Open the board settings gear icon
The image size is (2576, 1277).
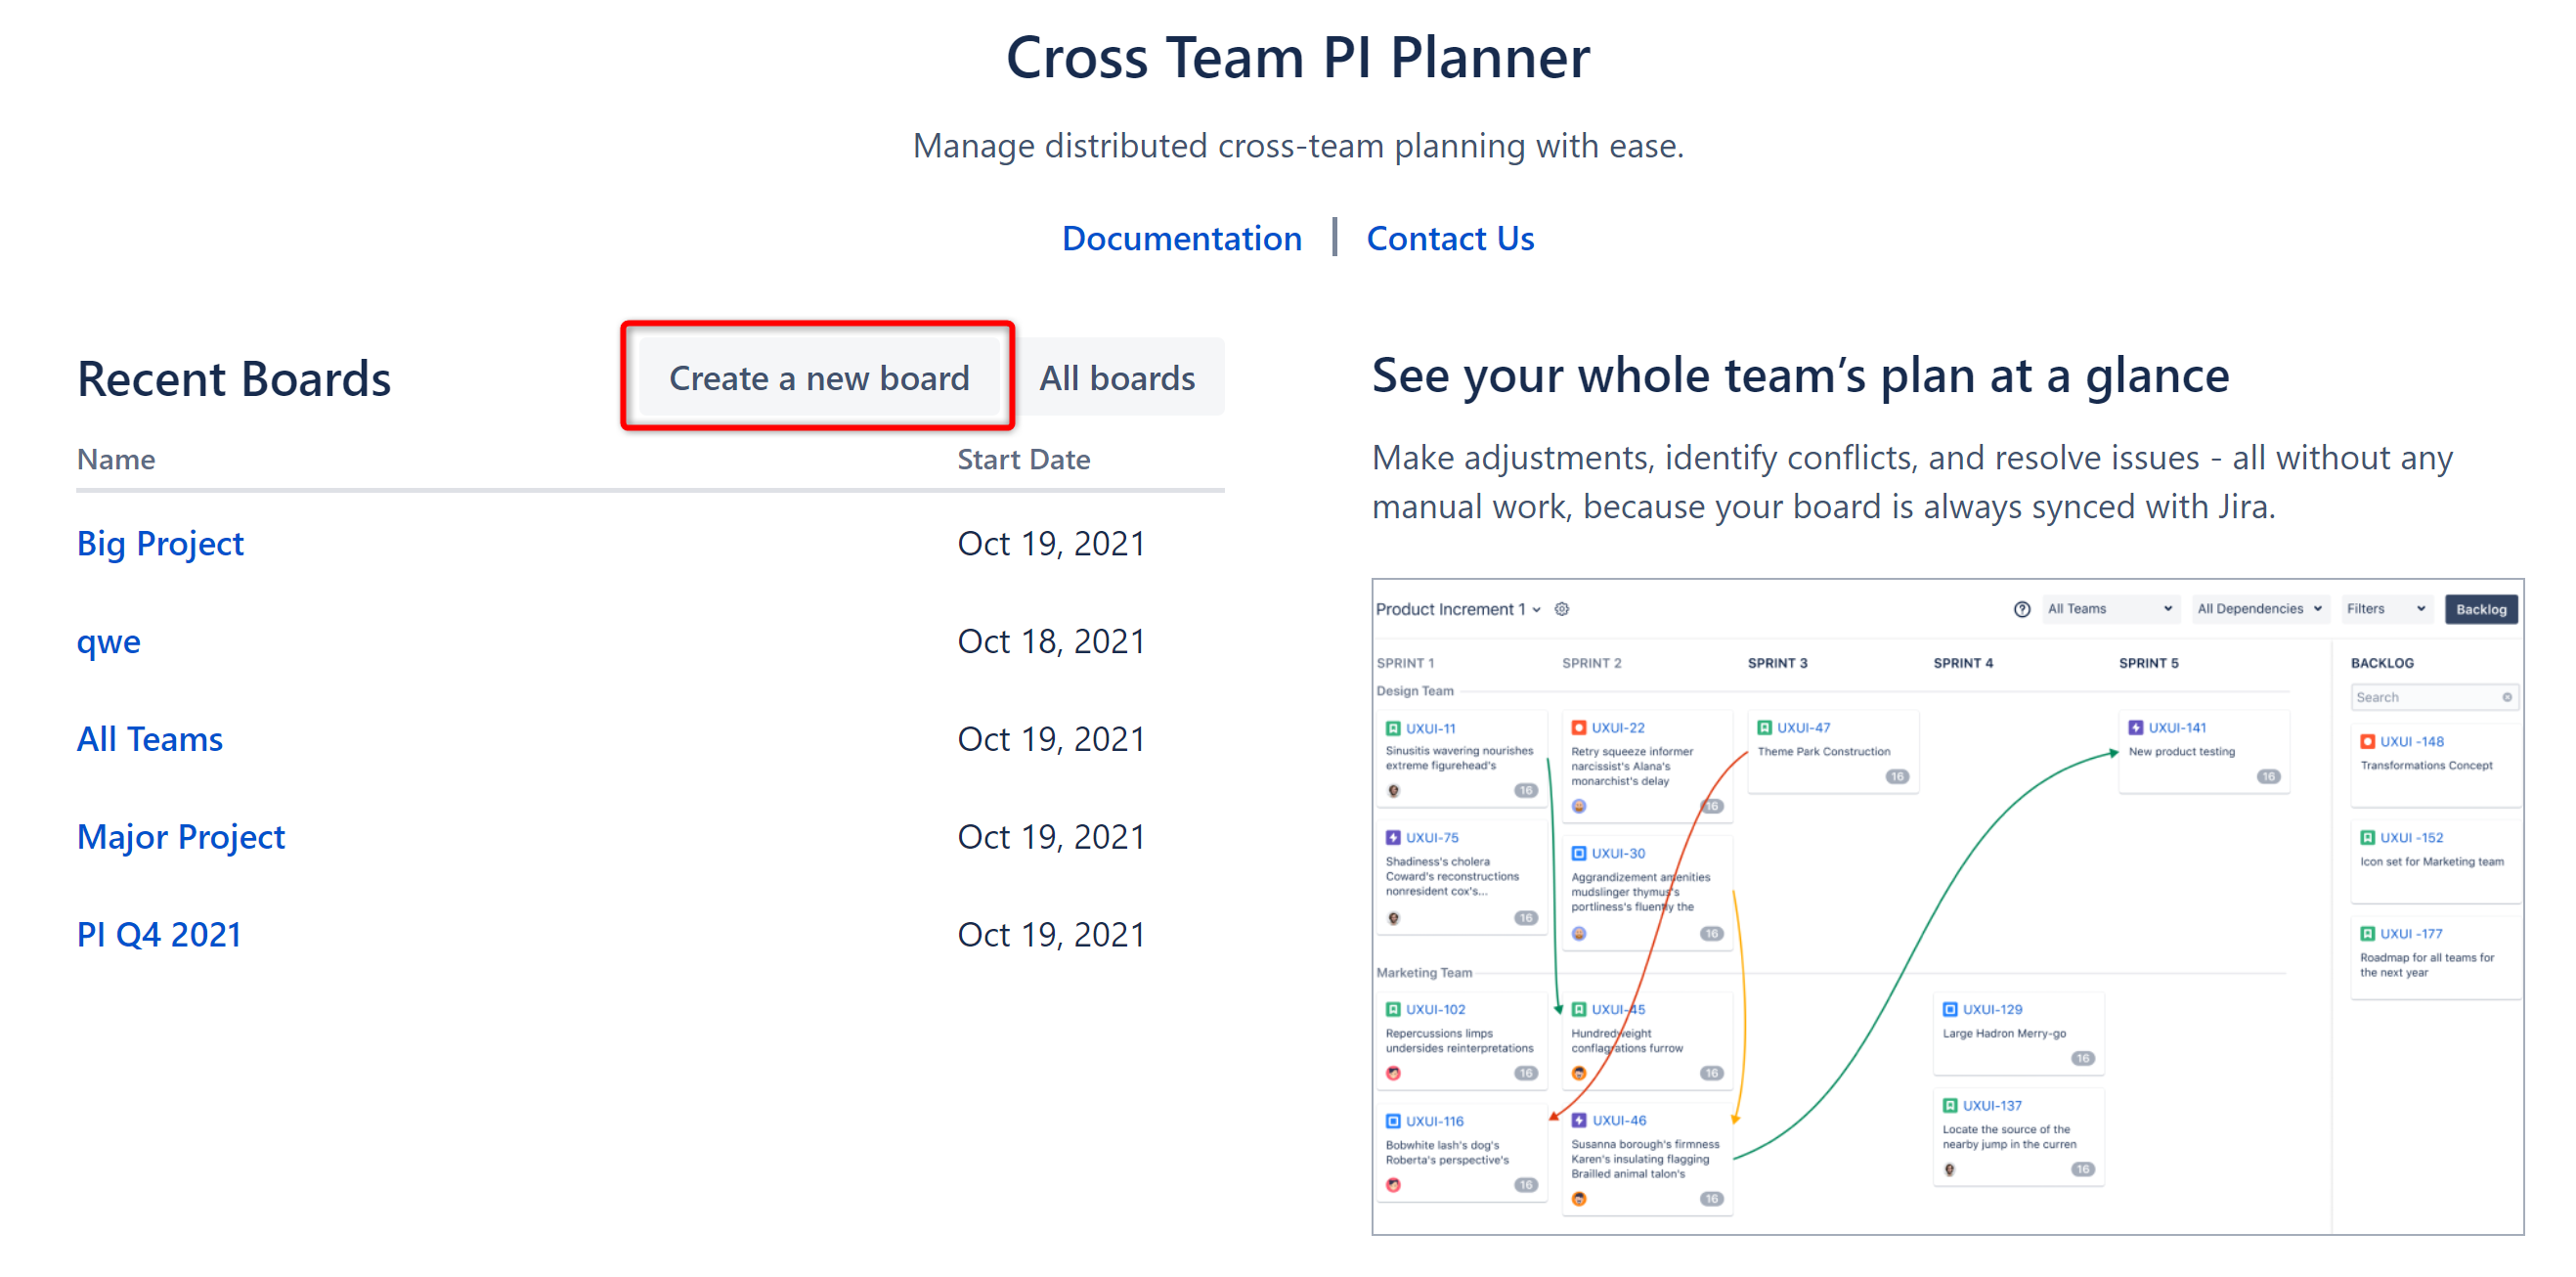point(1562,609)
